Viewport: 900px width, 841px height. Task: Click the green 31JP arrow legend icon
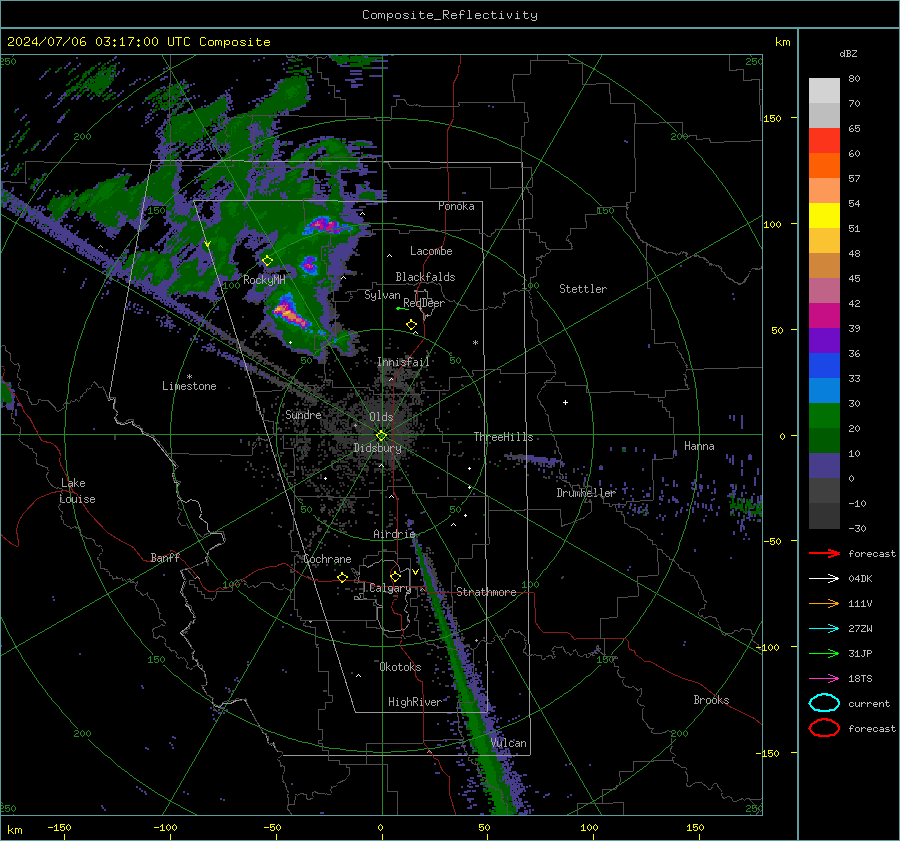point(824,653)
